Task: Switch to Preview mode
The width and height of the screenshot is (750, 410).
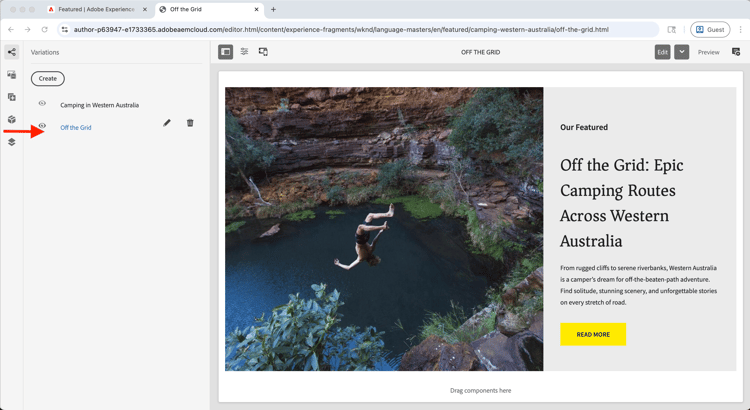Action: coord(708,52)
